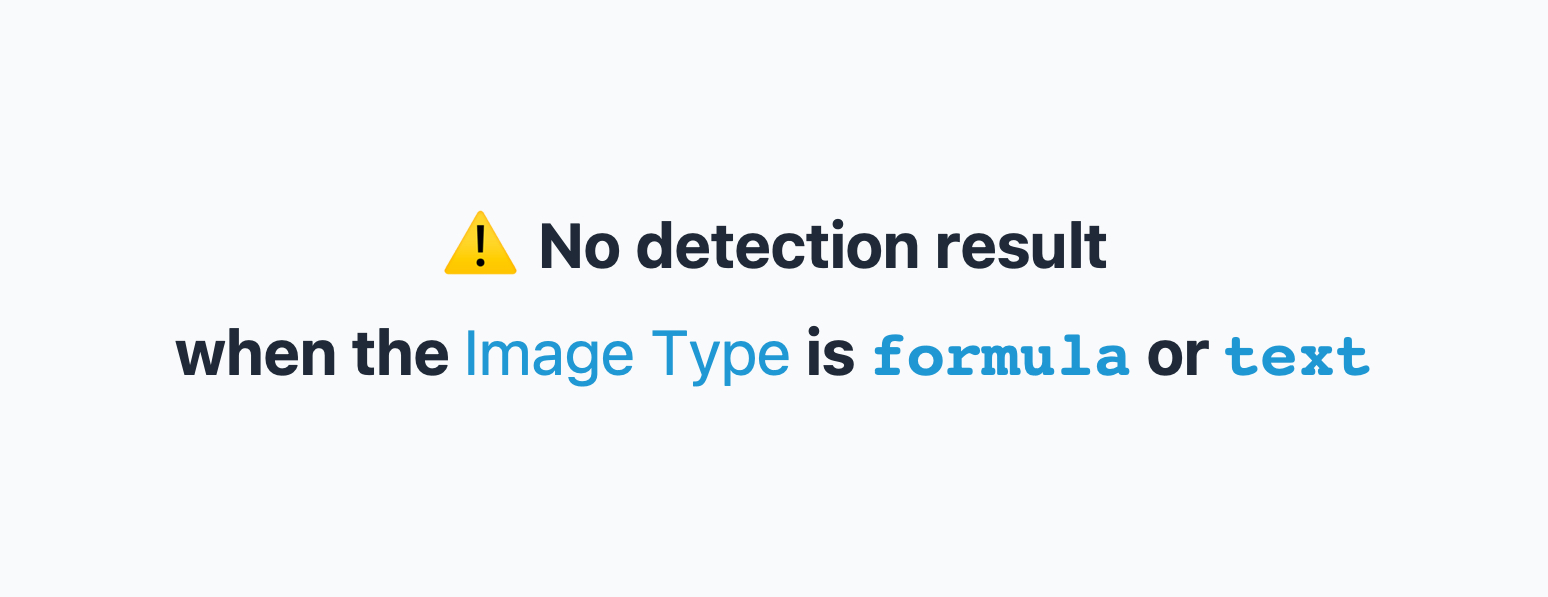
Task: Click the 'N' in 'No detection result'
Action: click(561, 247)
